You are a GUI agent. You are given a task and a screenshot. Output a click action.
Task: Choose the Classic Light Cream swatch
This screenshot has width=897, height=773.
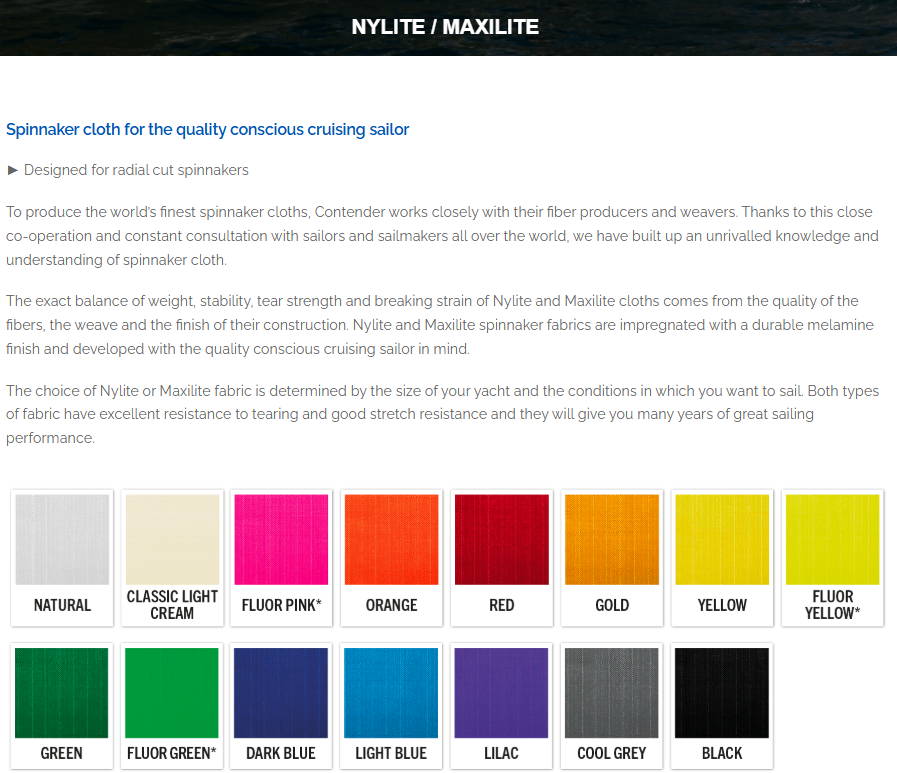pos(172,540)
